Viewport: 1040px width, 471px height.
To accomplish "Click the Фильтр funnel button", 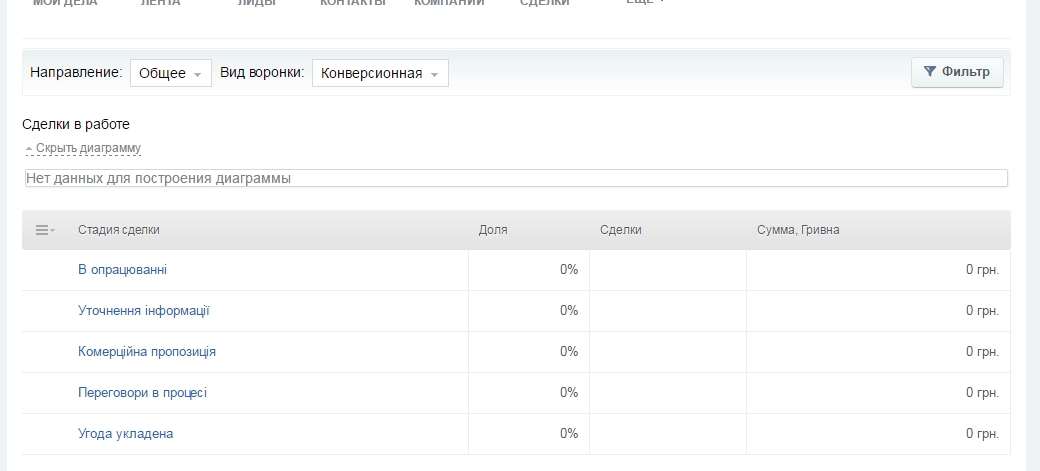I will (x=957, y=72).
